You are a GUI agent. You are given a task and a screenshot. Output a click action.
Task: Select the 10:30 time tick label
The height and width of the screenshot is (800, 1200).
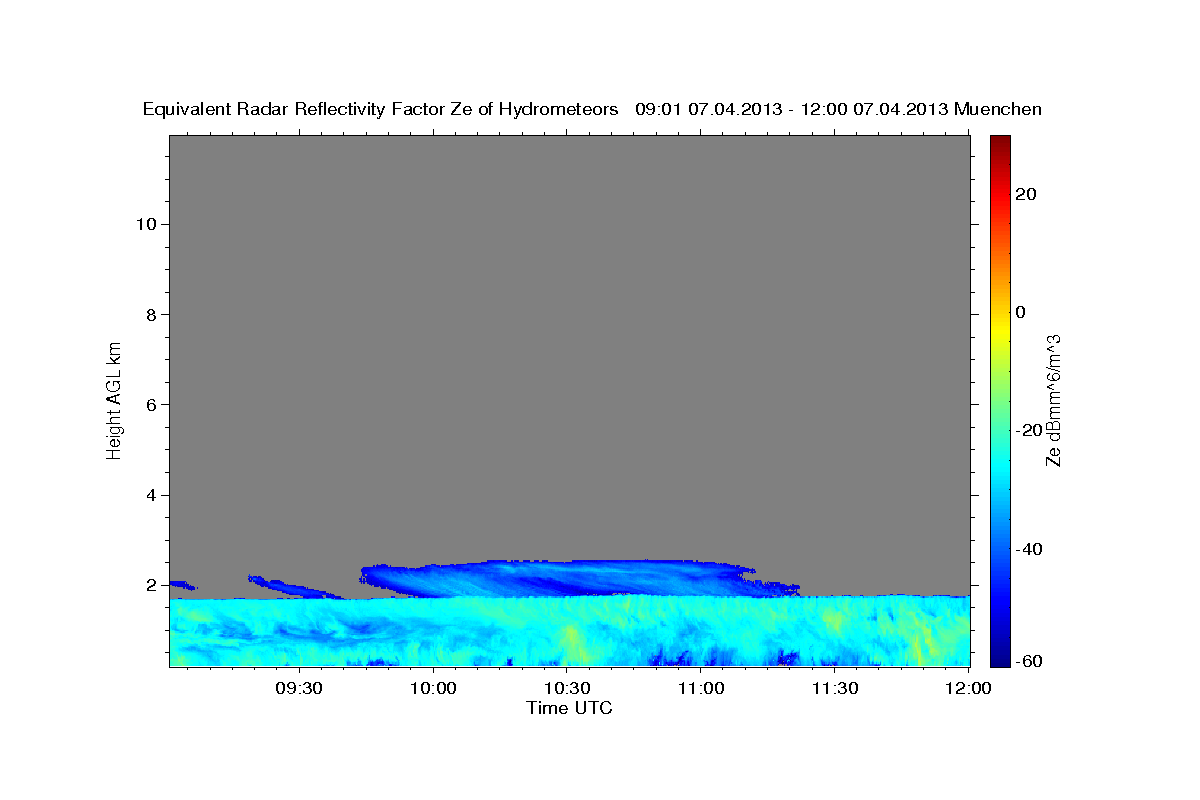click(567, 688)
